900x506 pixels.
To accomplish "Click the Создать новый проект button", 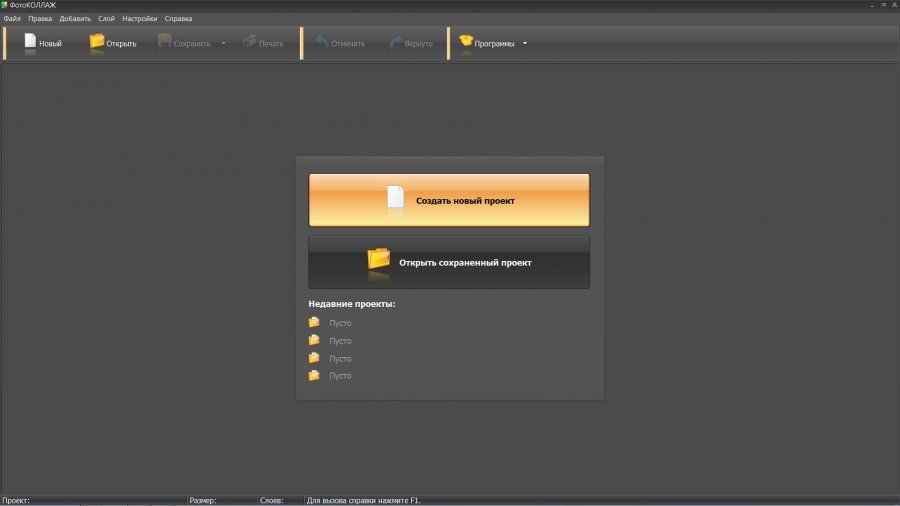I will 449,200.
